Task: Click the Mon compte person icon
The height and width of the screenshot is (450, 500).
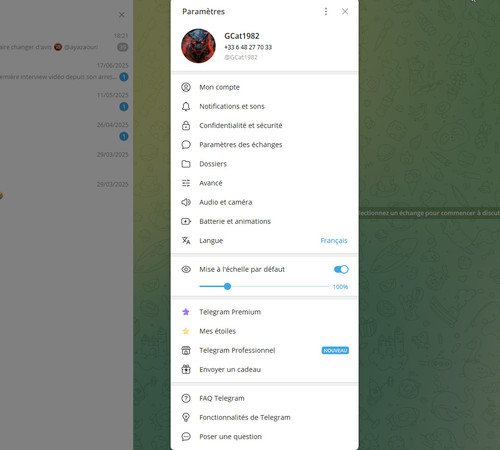Action: coord(186,87)
